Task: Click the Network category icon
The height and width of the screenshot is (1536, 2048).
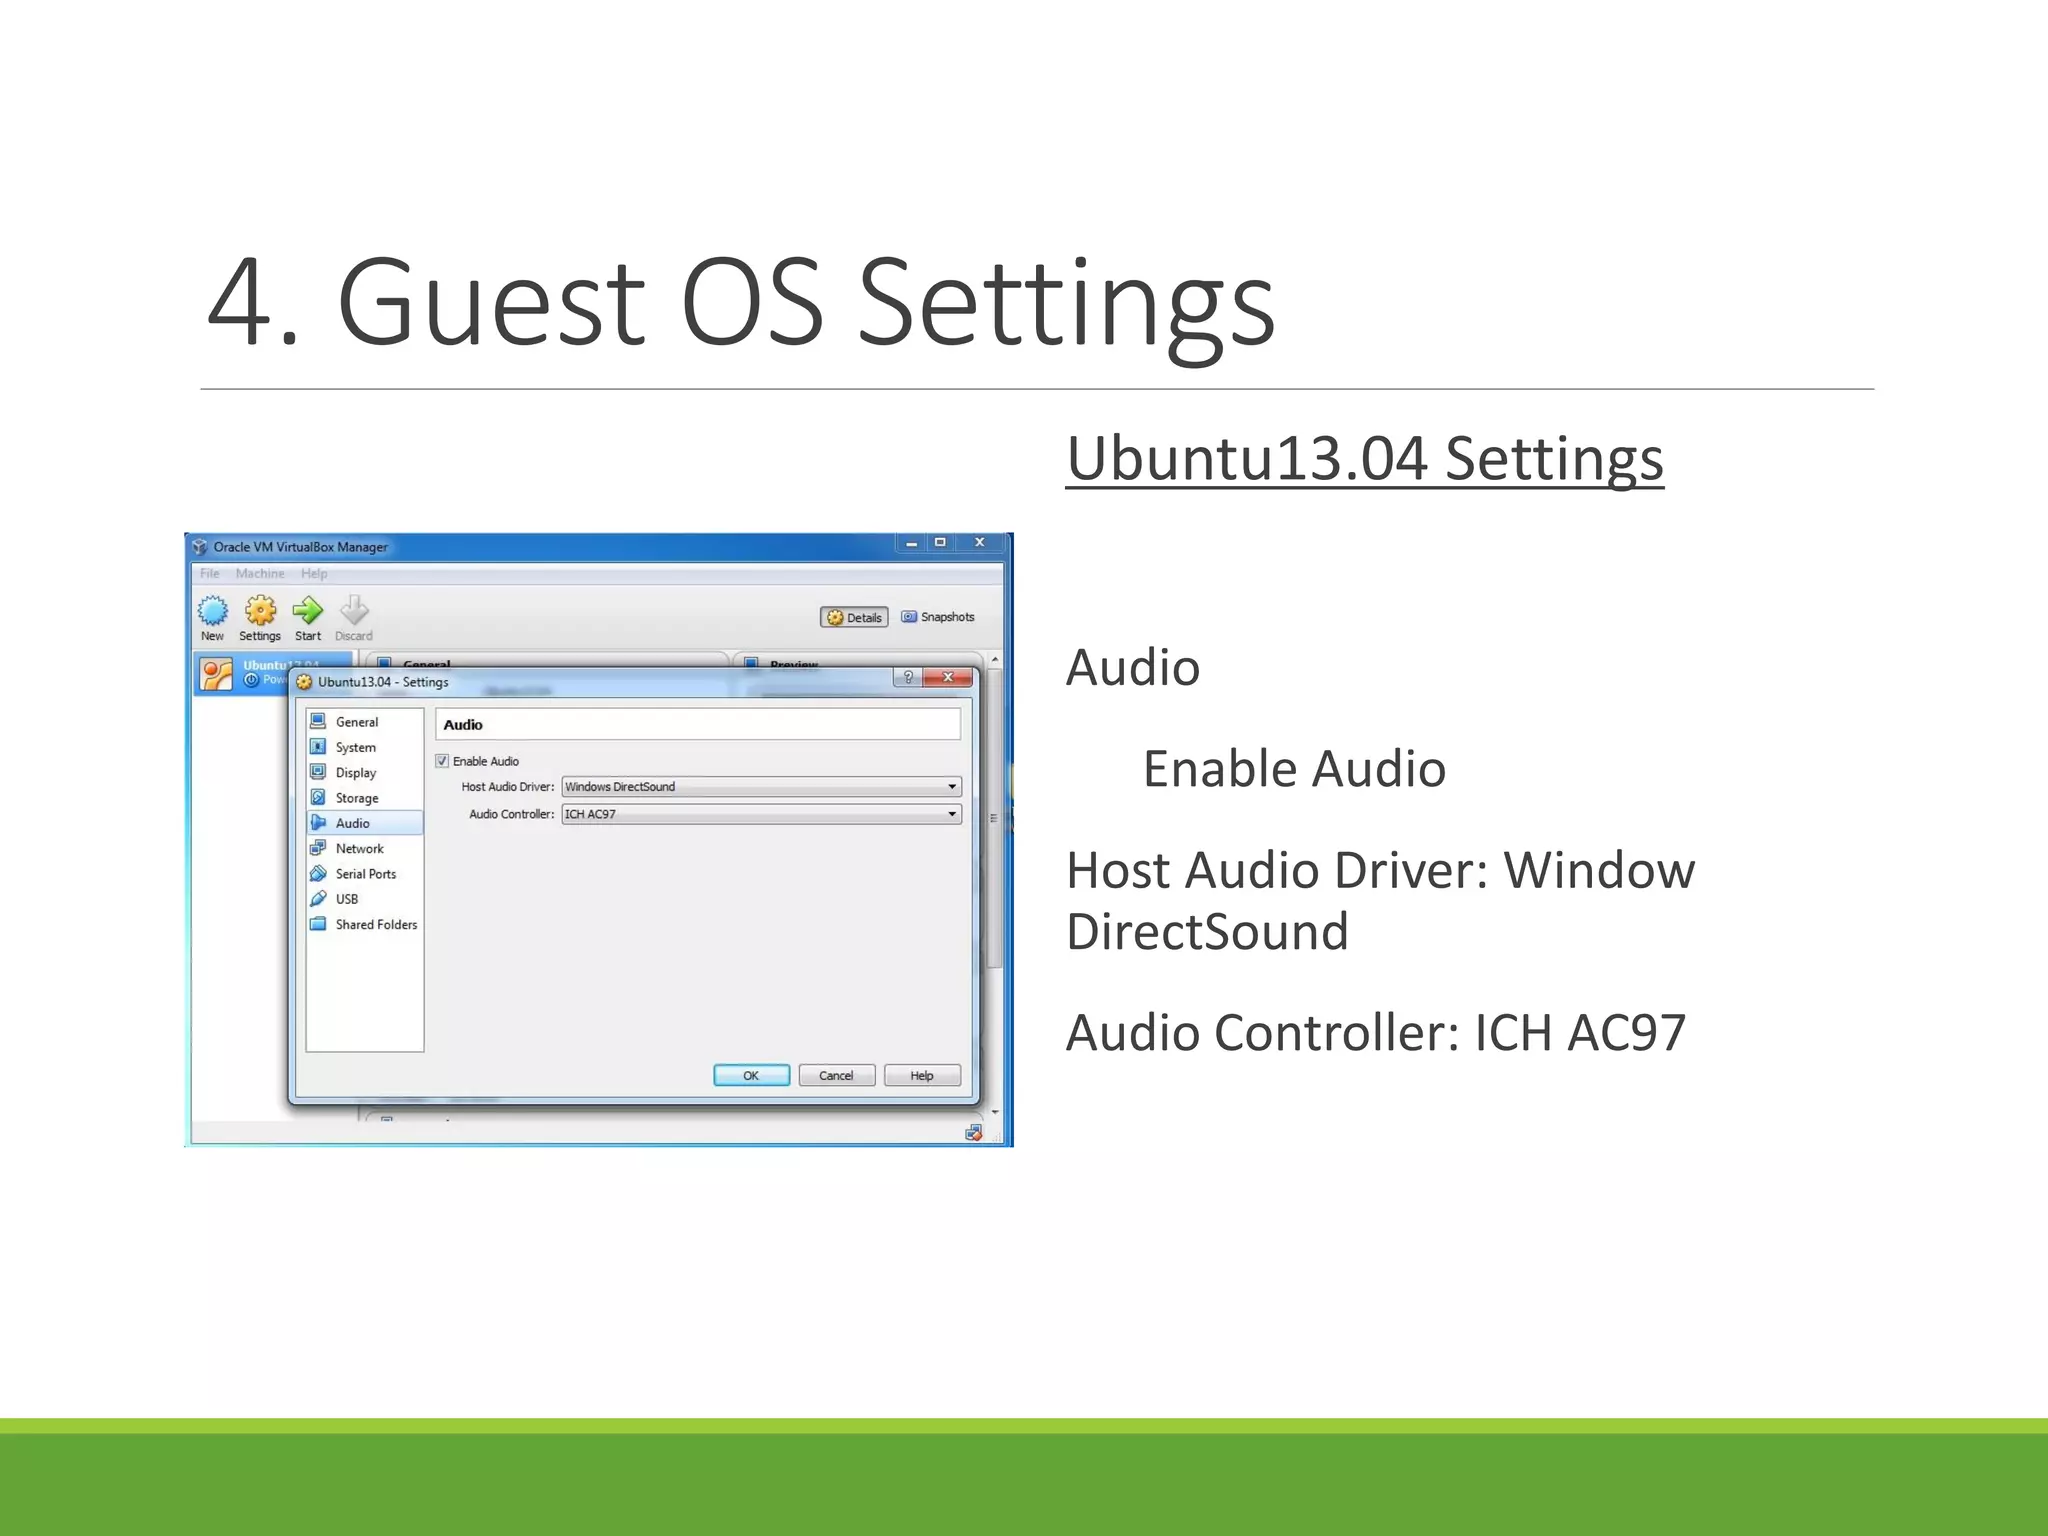Action: pos(318,848)
